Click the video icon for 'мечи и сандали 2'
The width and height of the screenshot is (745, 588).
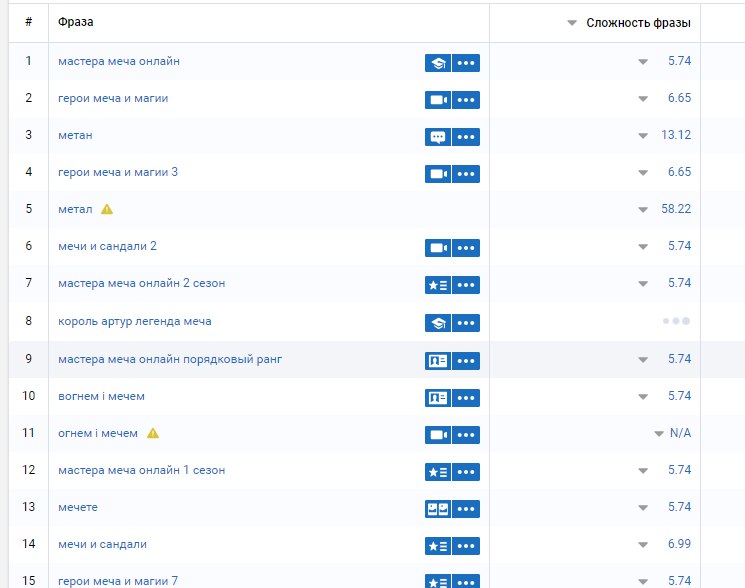coord(438,248)
